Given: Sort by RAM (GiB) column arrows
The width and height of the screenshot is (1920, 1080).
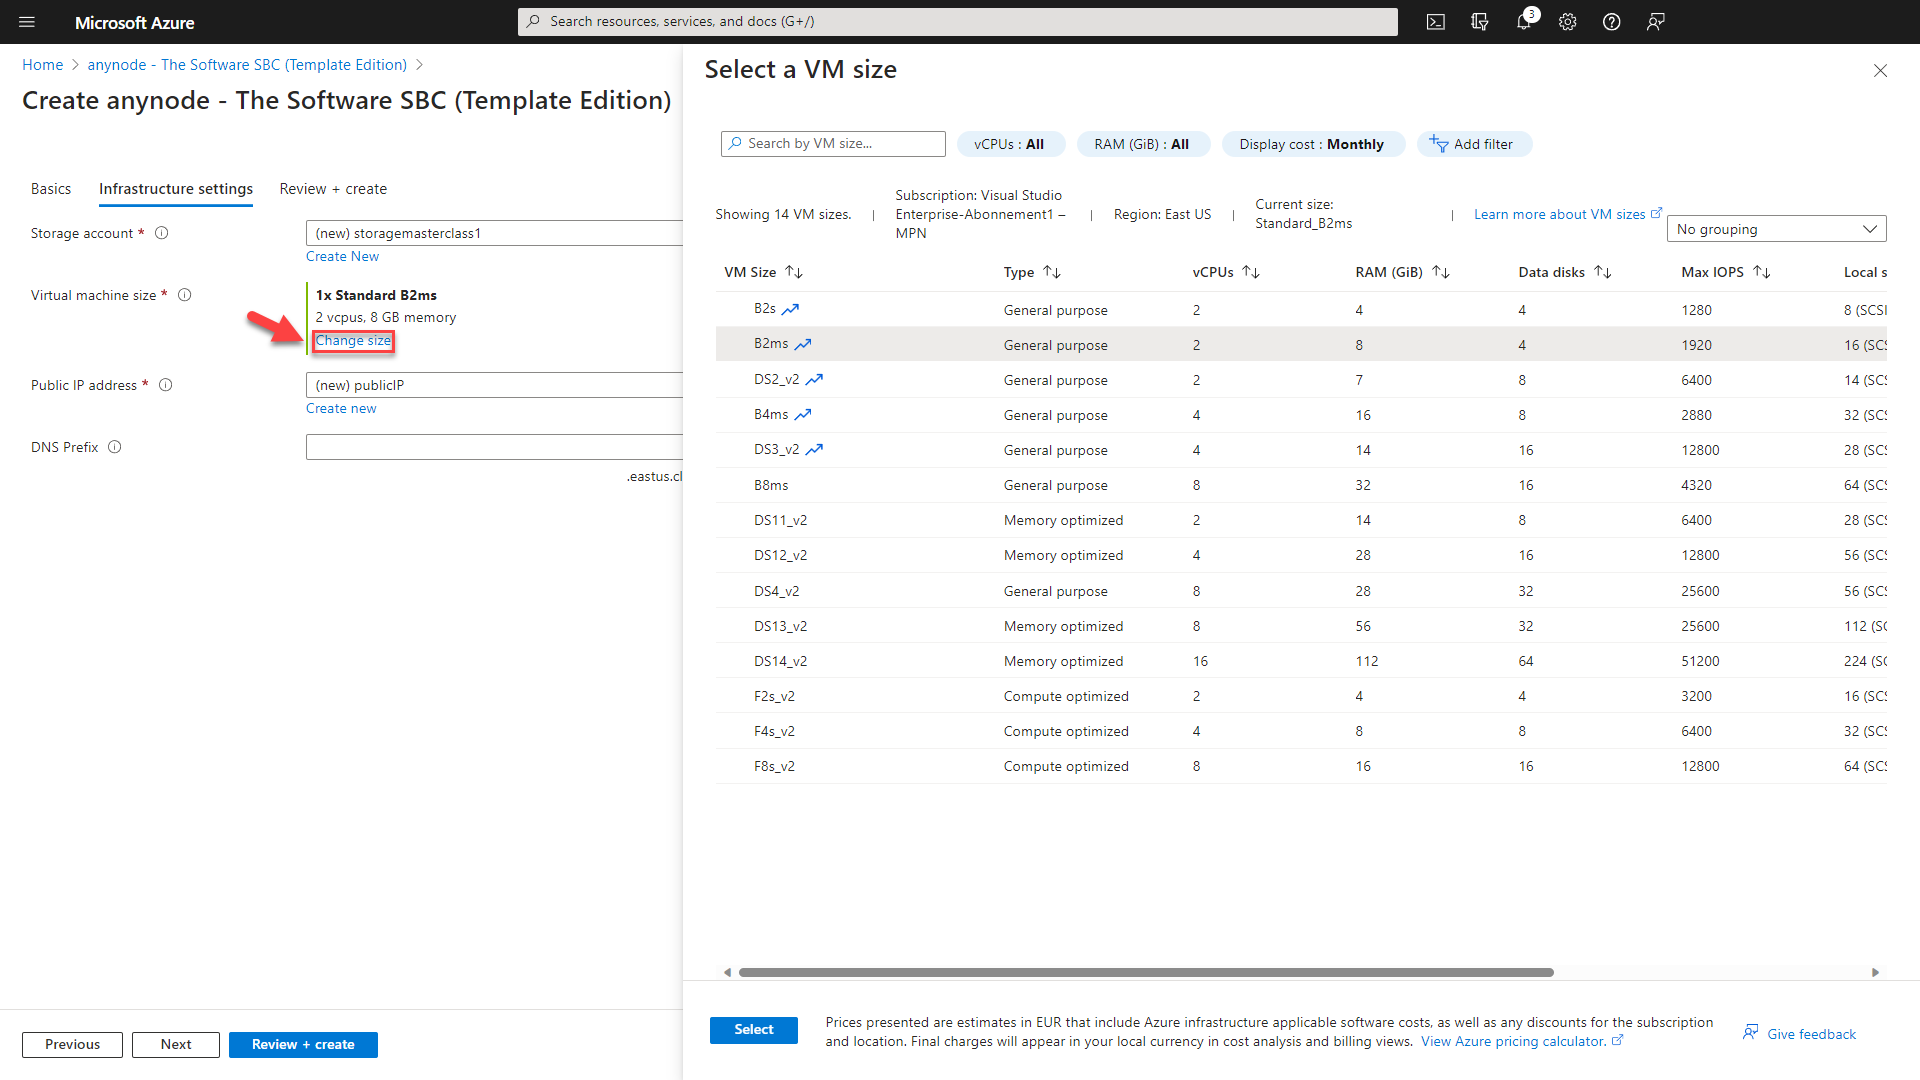Looking at the screenshot, I should coord(1441,272).
